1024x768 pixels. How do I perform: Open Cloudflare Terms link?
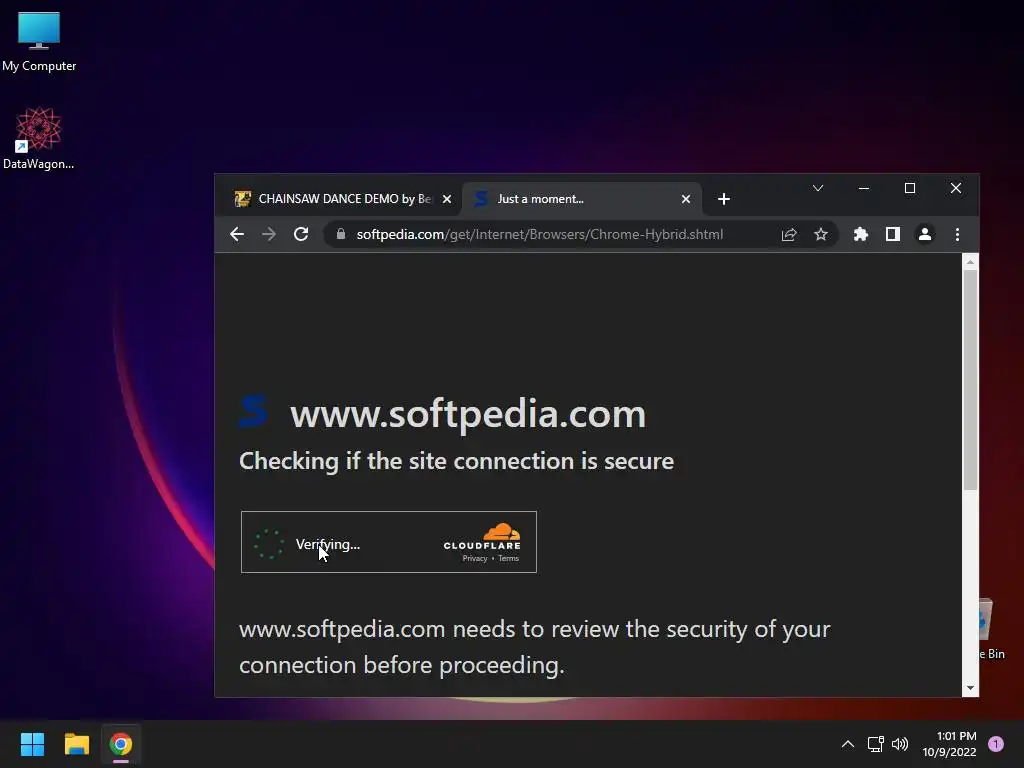click(x=509, y=558)
